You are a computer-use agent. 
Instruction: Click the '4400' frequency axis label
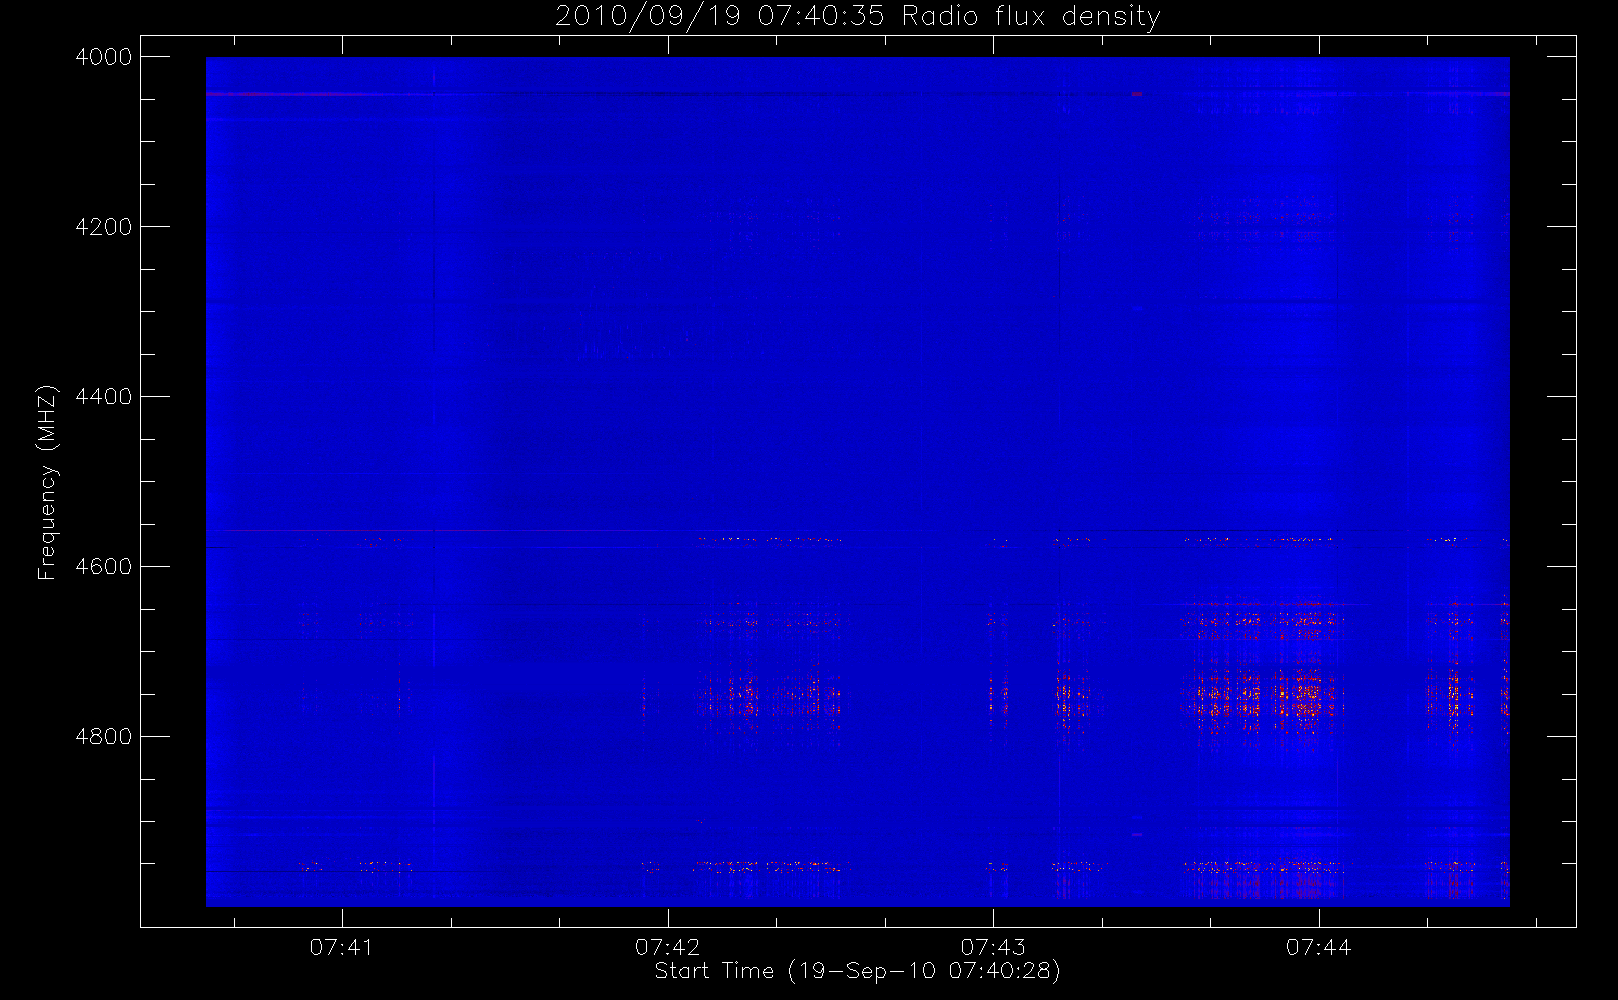click(x=104, y=397)
